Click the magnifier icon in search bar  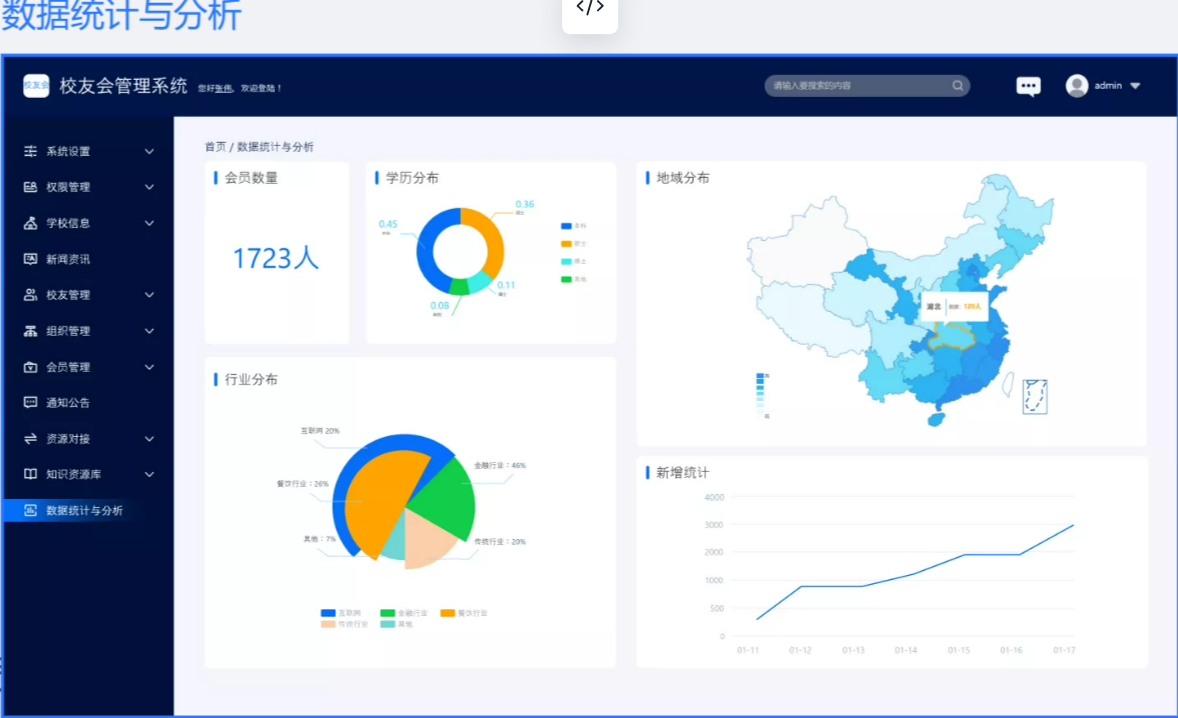[957, 86]
